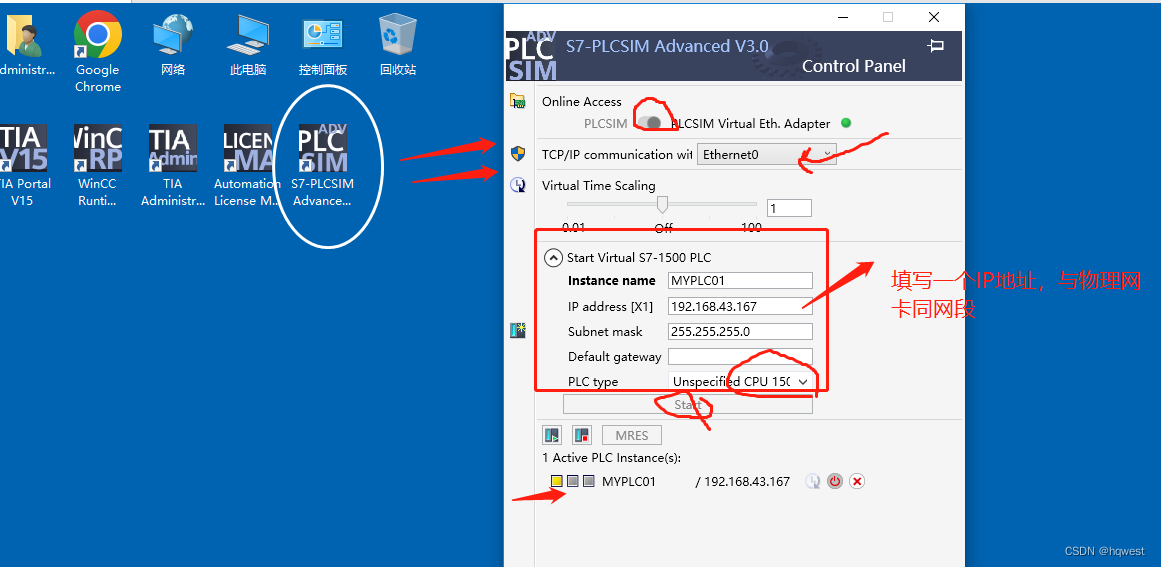The height and width of the screenshot is (567, 1161).
Task: Select MYPLC01 in the active instances list
Action: coord(629,481)
